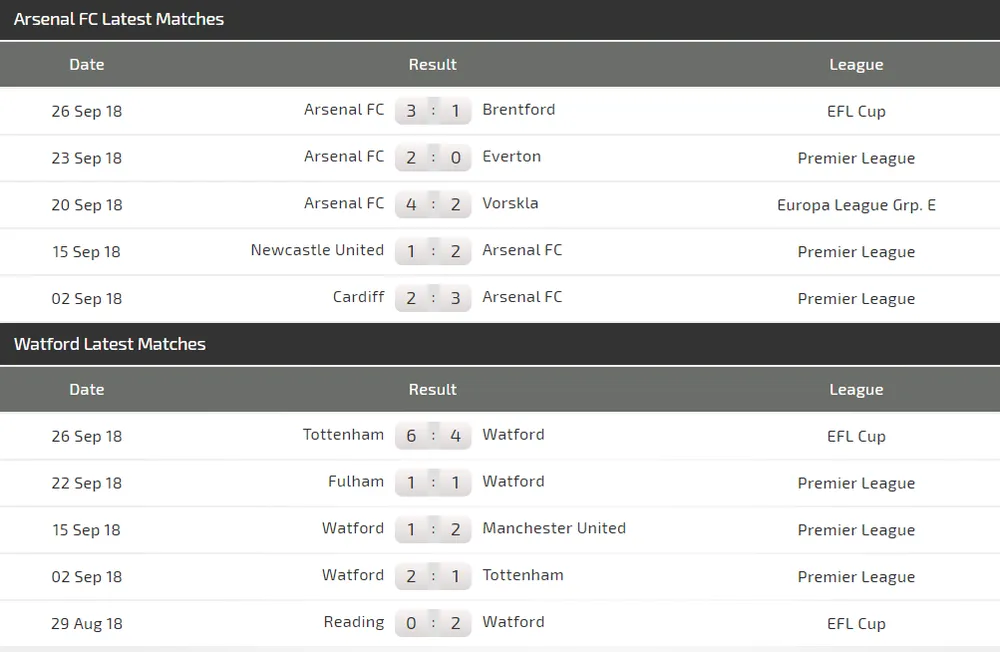
Task: Open the Watford Latest Matches section header
Action: 110,344
